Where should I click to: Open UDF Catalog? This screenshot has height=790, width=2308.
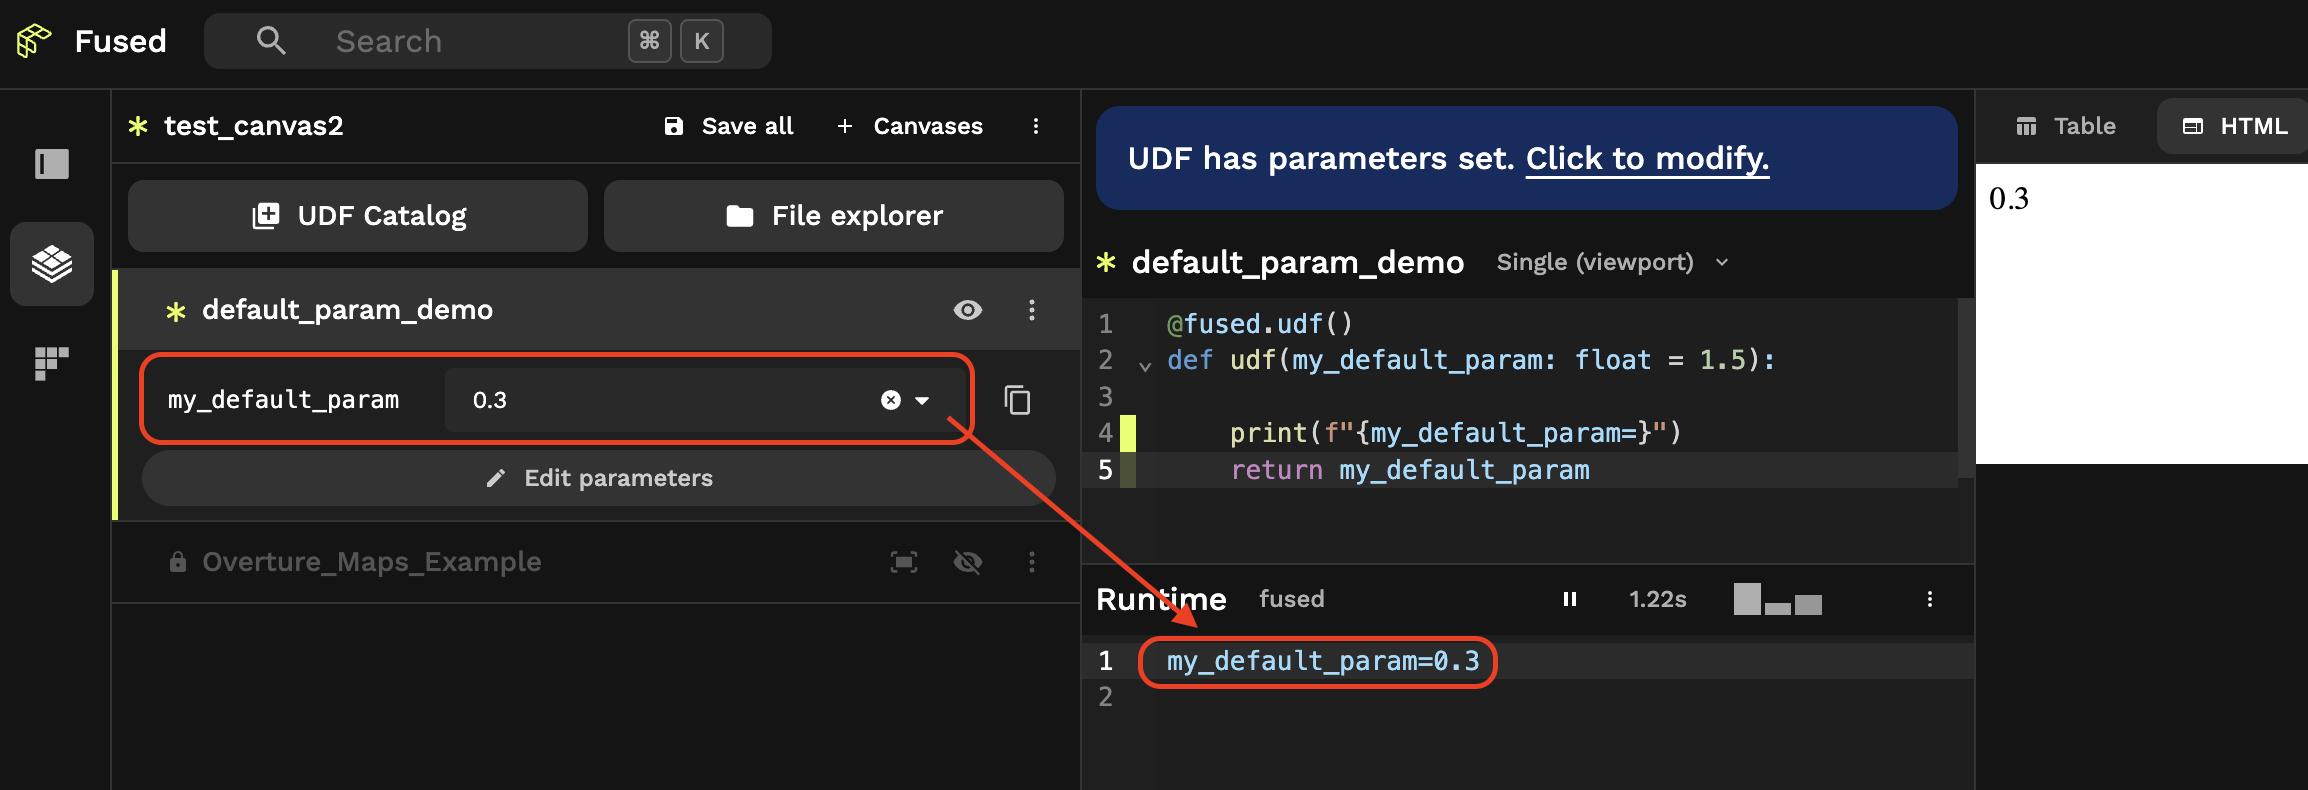[357, 215]
